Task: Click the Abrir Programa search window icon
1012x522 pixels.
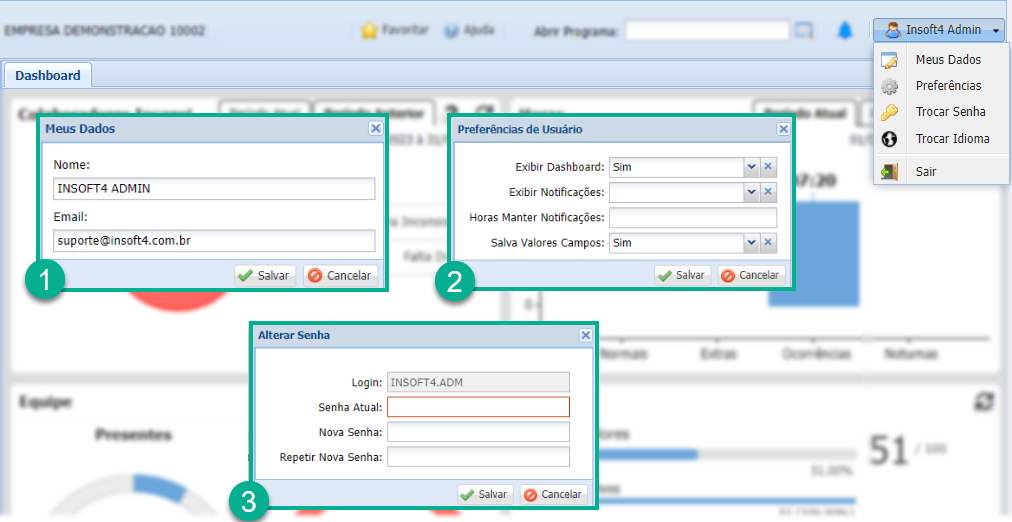Action: click(x=804, y=31)
